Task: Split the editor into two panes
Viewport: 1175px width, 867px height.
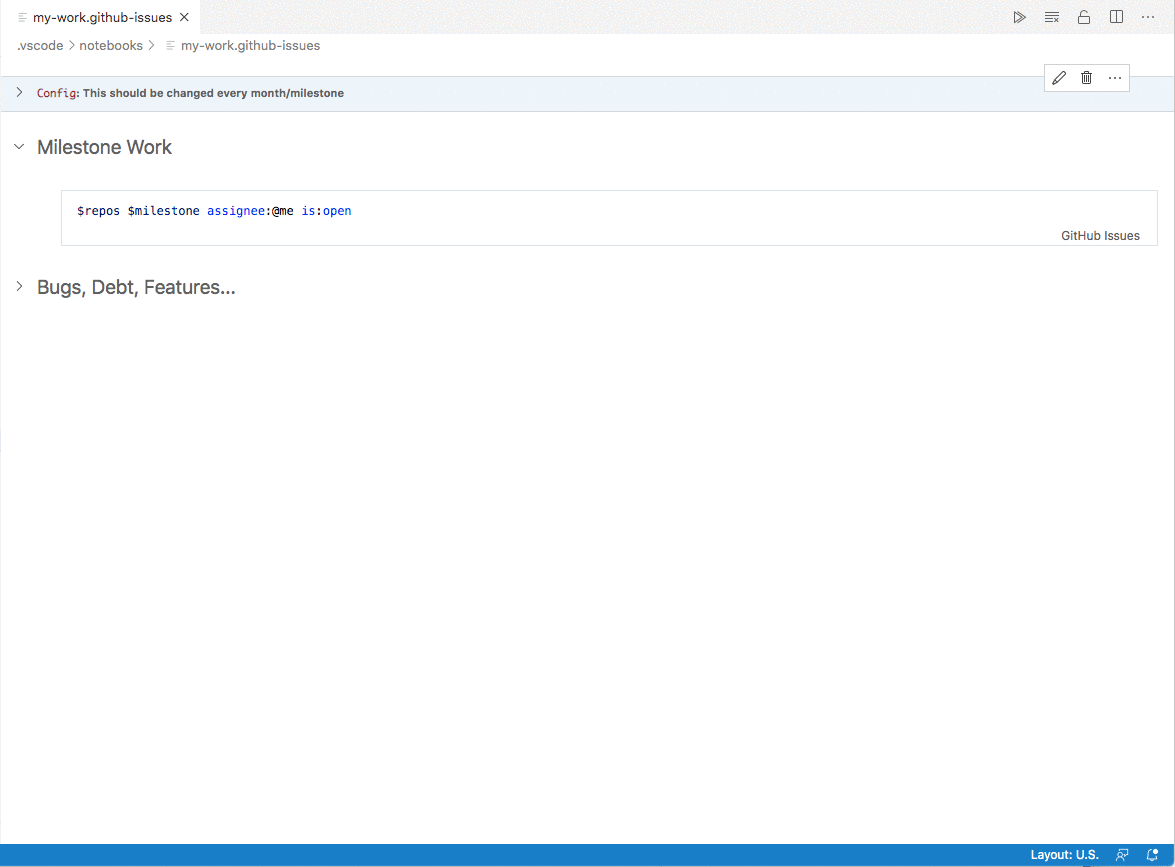Action: pyautogui.click(x=1116, y=16)
